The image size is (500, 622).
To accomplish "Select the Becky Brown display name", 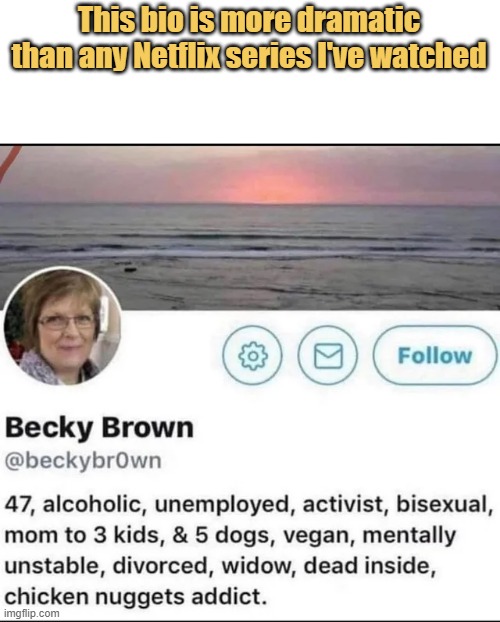I will pos(99,428).
